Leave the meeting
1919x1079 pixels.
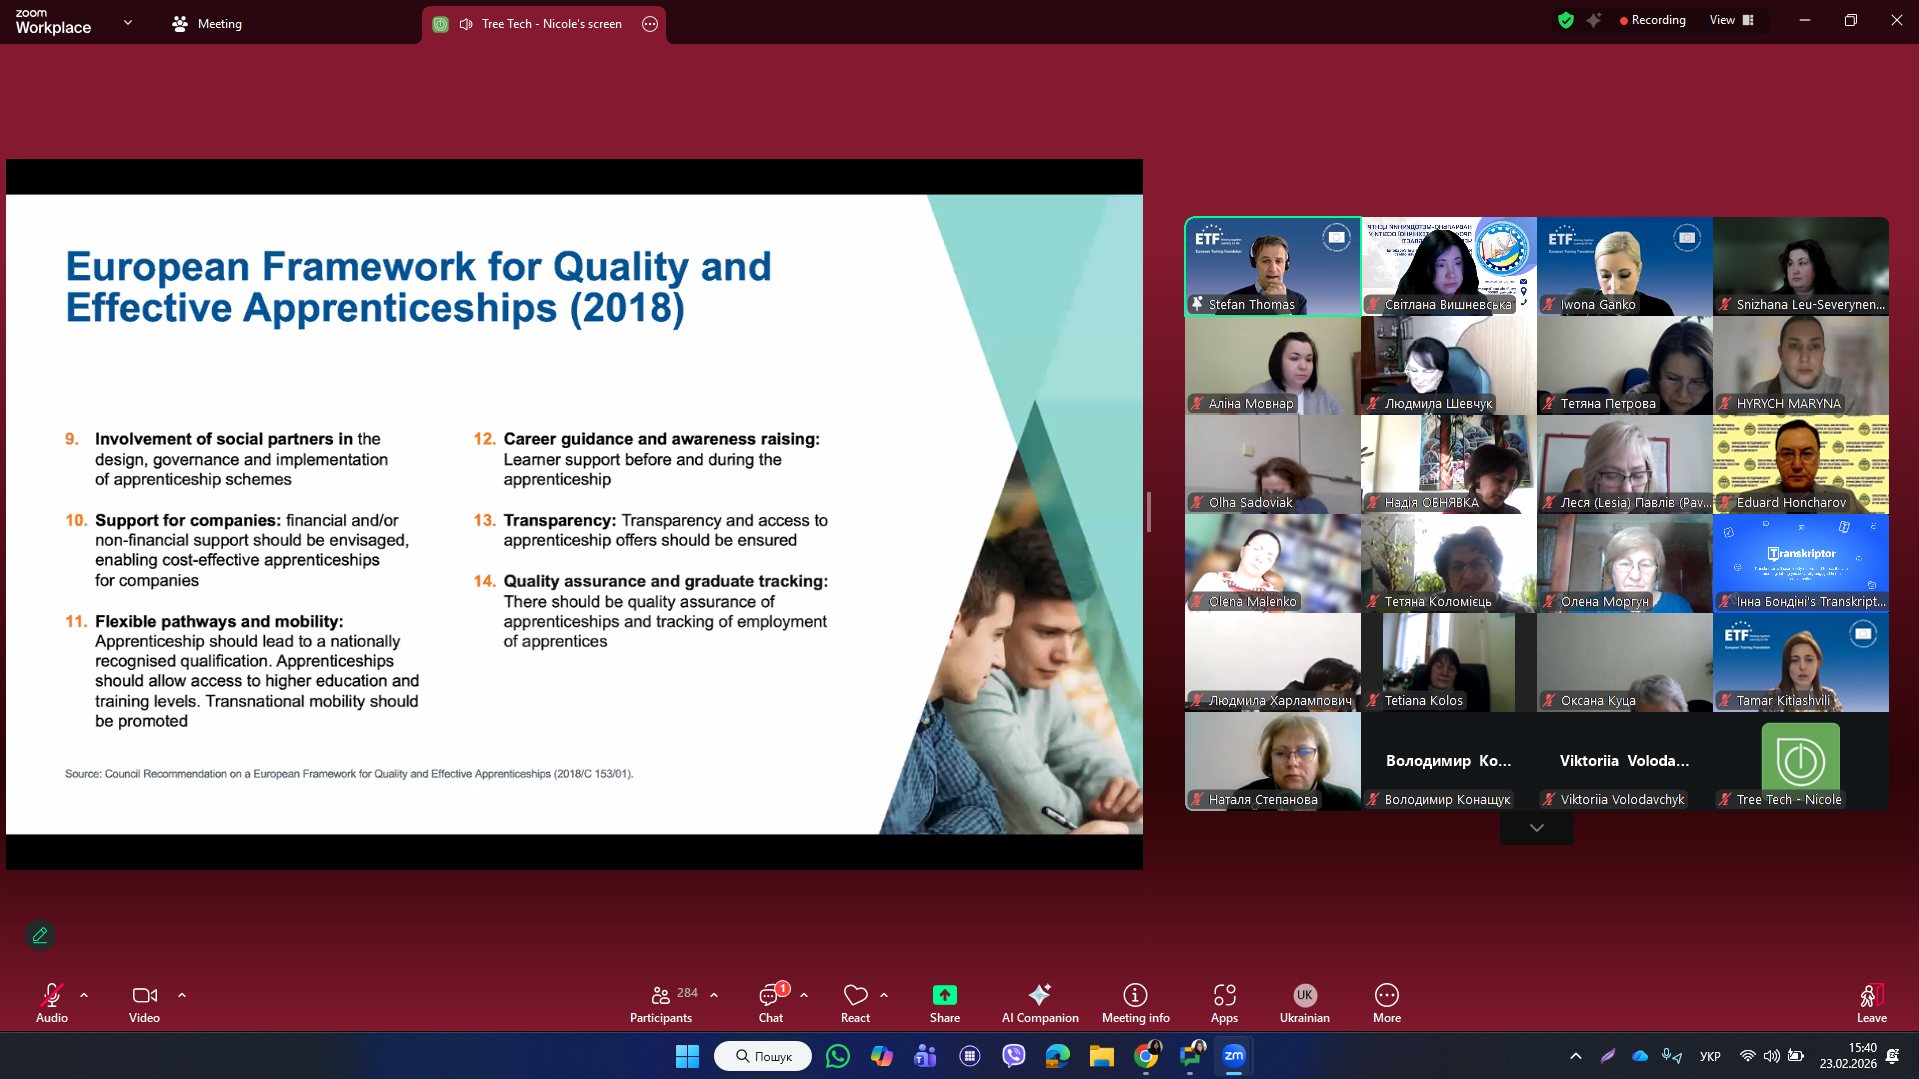1871,1003
